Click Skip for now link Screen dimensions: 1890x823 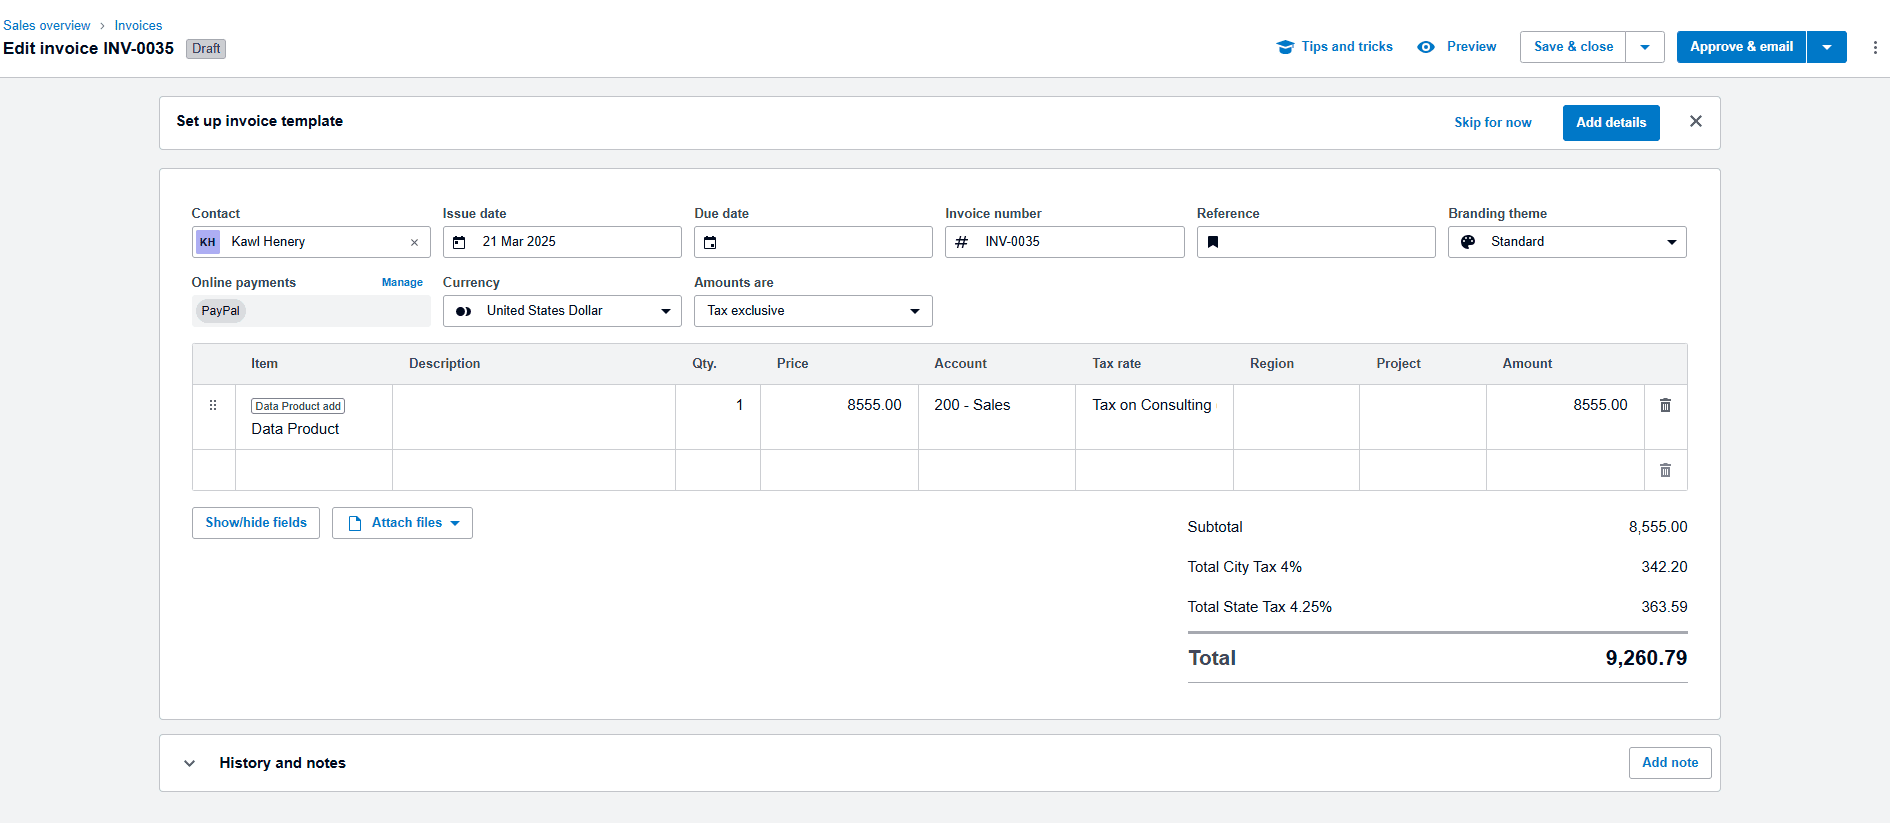[x=1492, y=122]
